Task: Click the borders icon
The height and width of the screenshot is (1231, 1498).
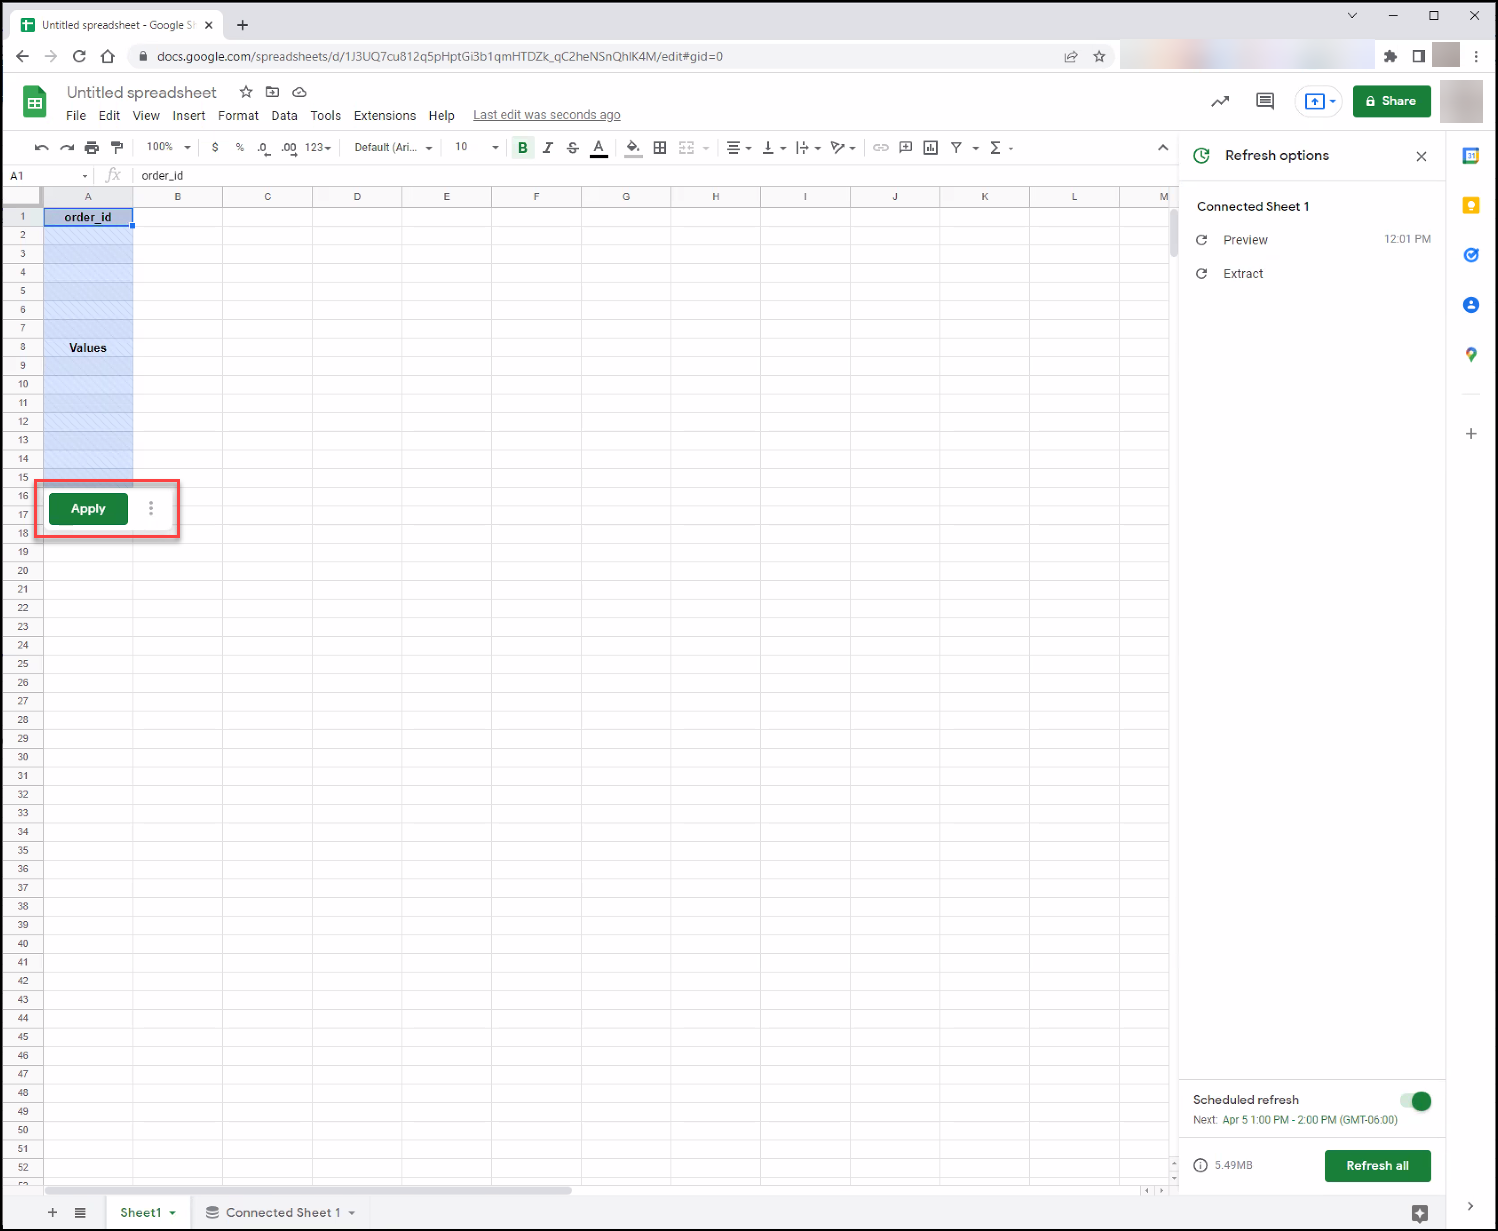Action: point(660,148)
